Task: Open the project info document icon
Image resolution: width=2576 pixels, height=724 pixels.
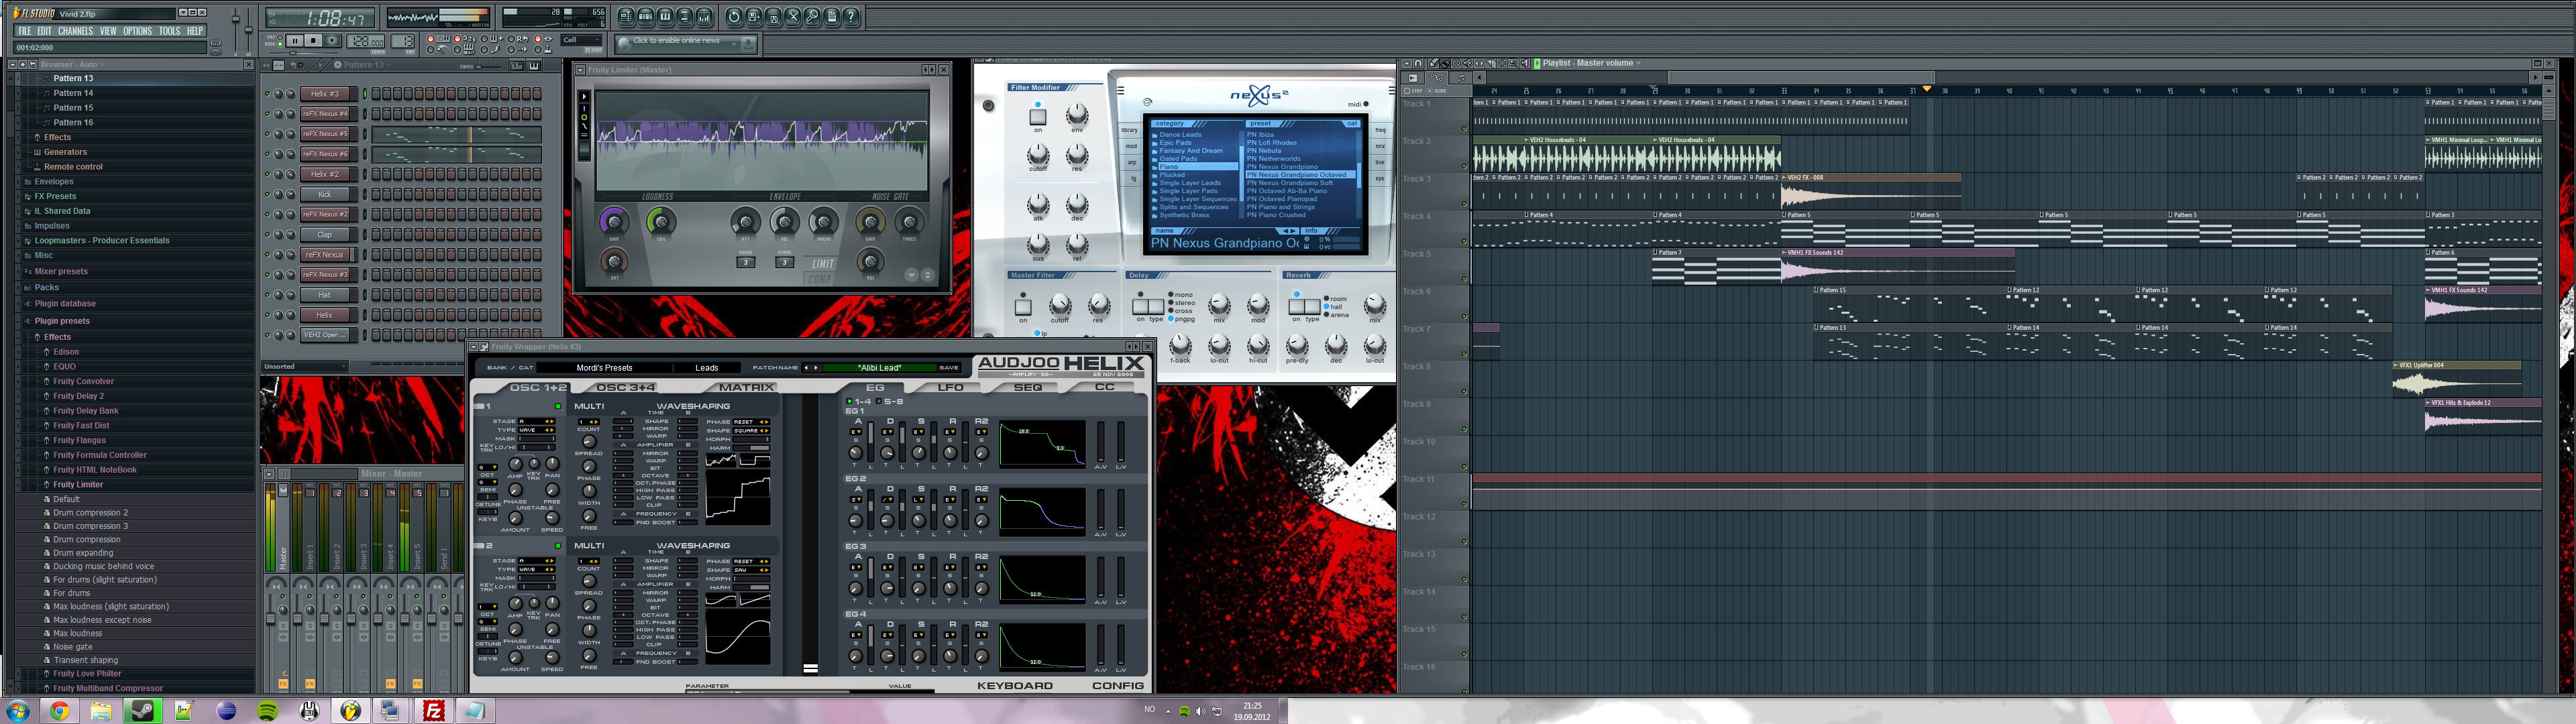Action: [x=832, y=17]
